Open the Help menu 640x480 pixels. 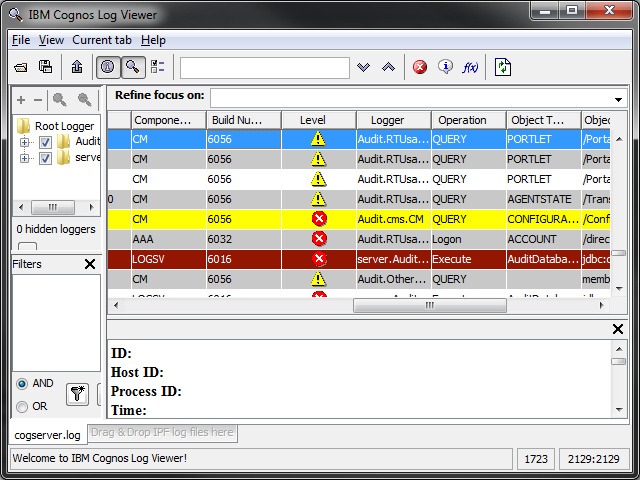pos(153,40)
